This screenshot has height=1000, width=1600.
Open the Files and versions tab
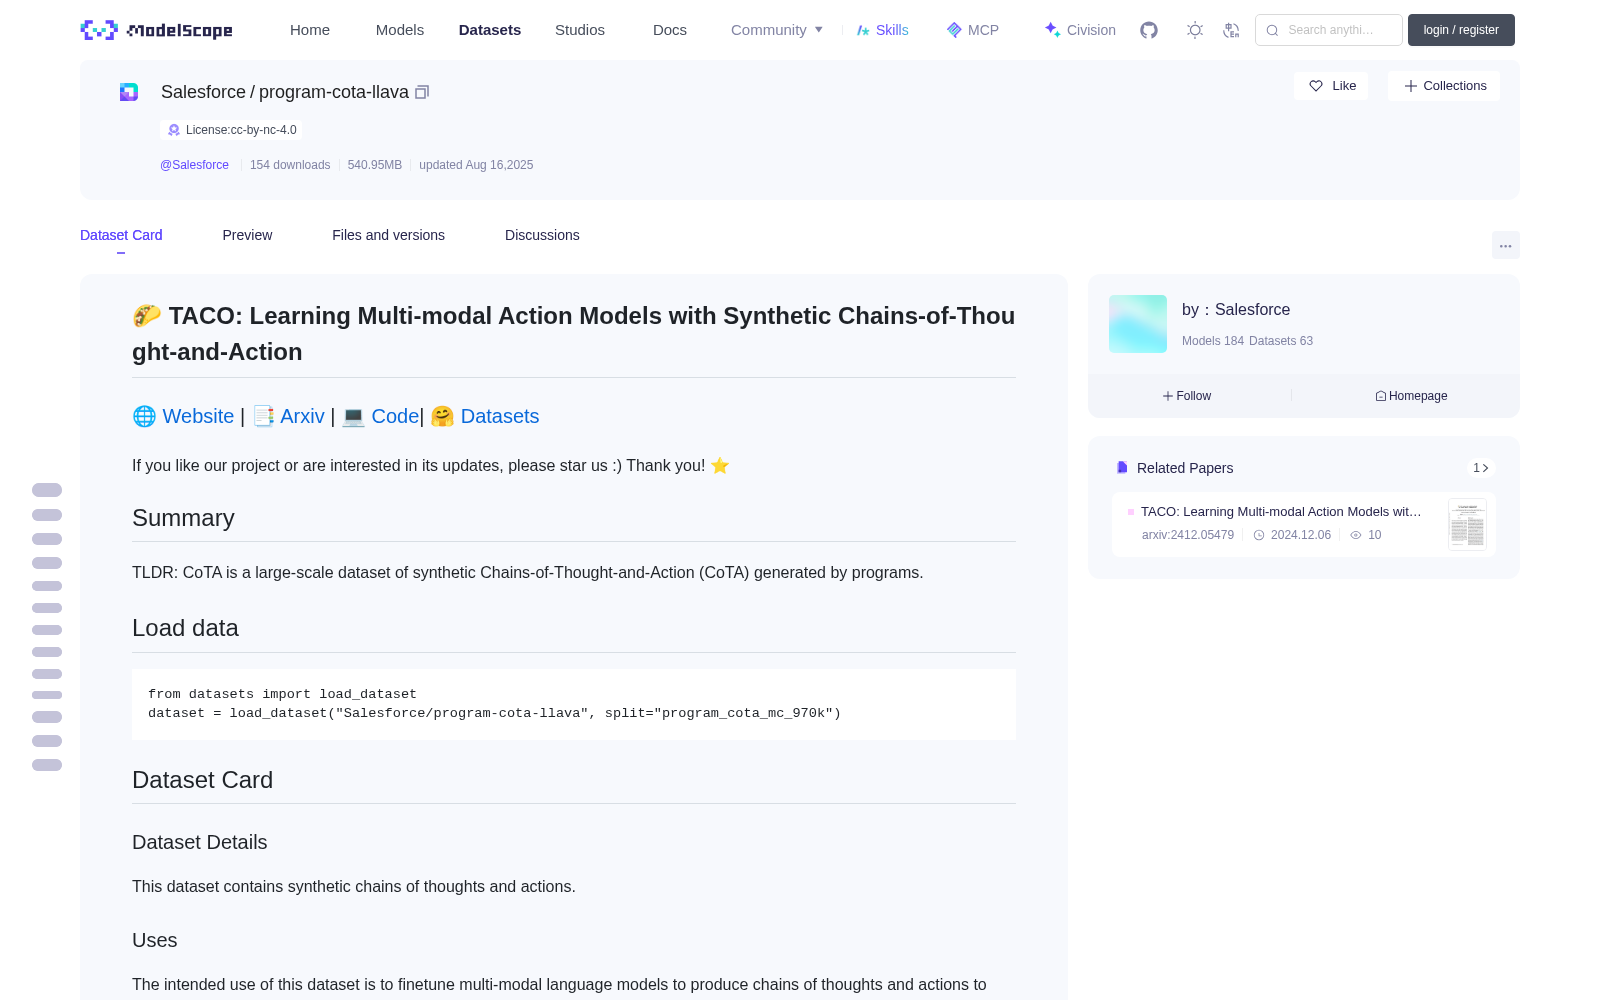388,235
